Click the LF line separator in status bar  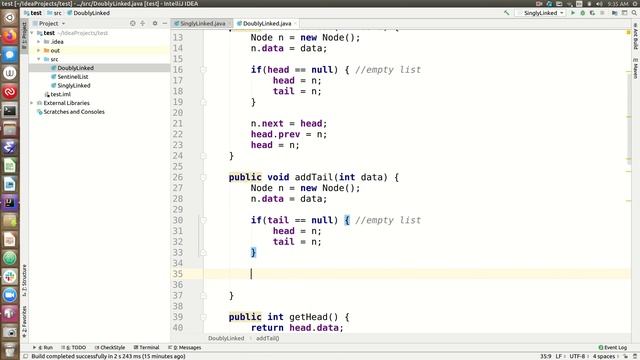(559, 356)
